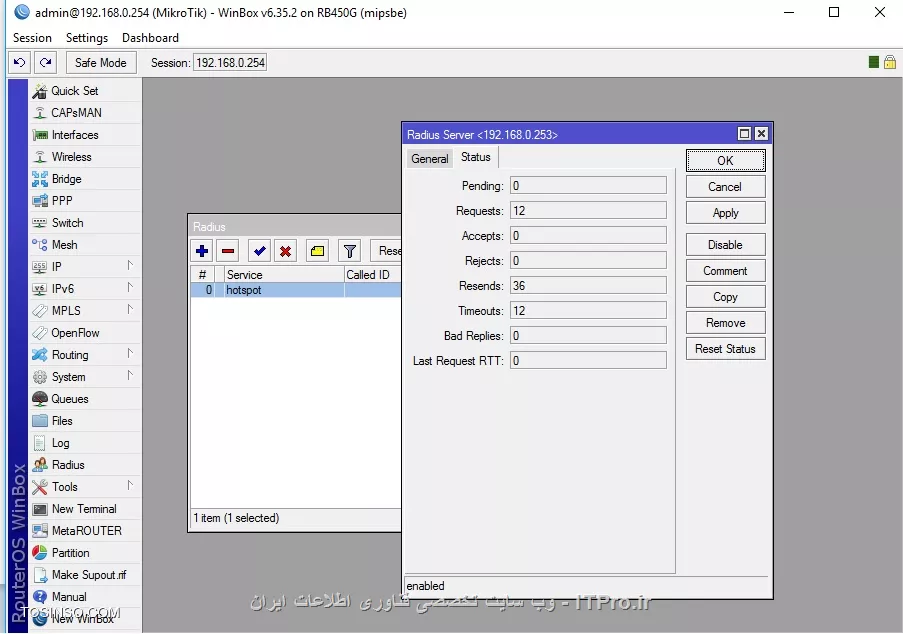
Task: Open the Settings menu
Action: 87,37
